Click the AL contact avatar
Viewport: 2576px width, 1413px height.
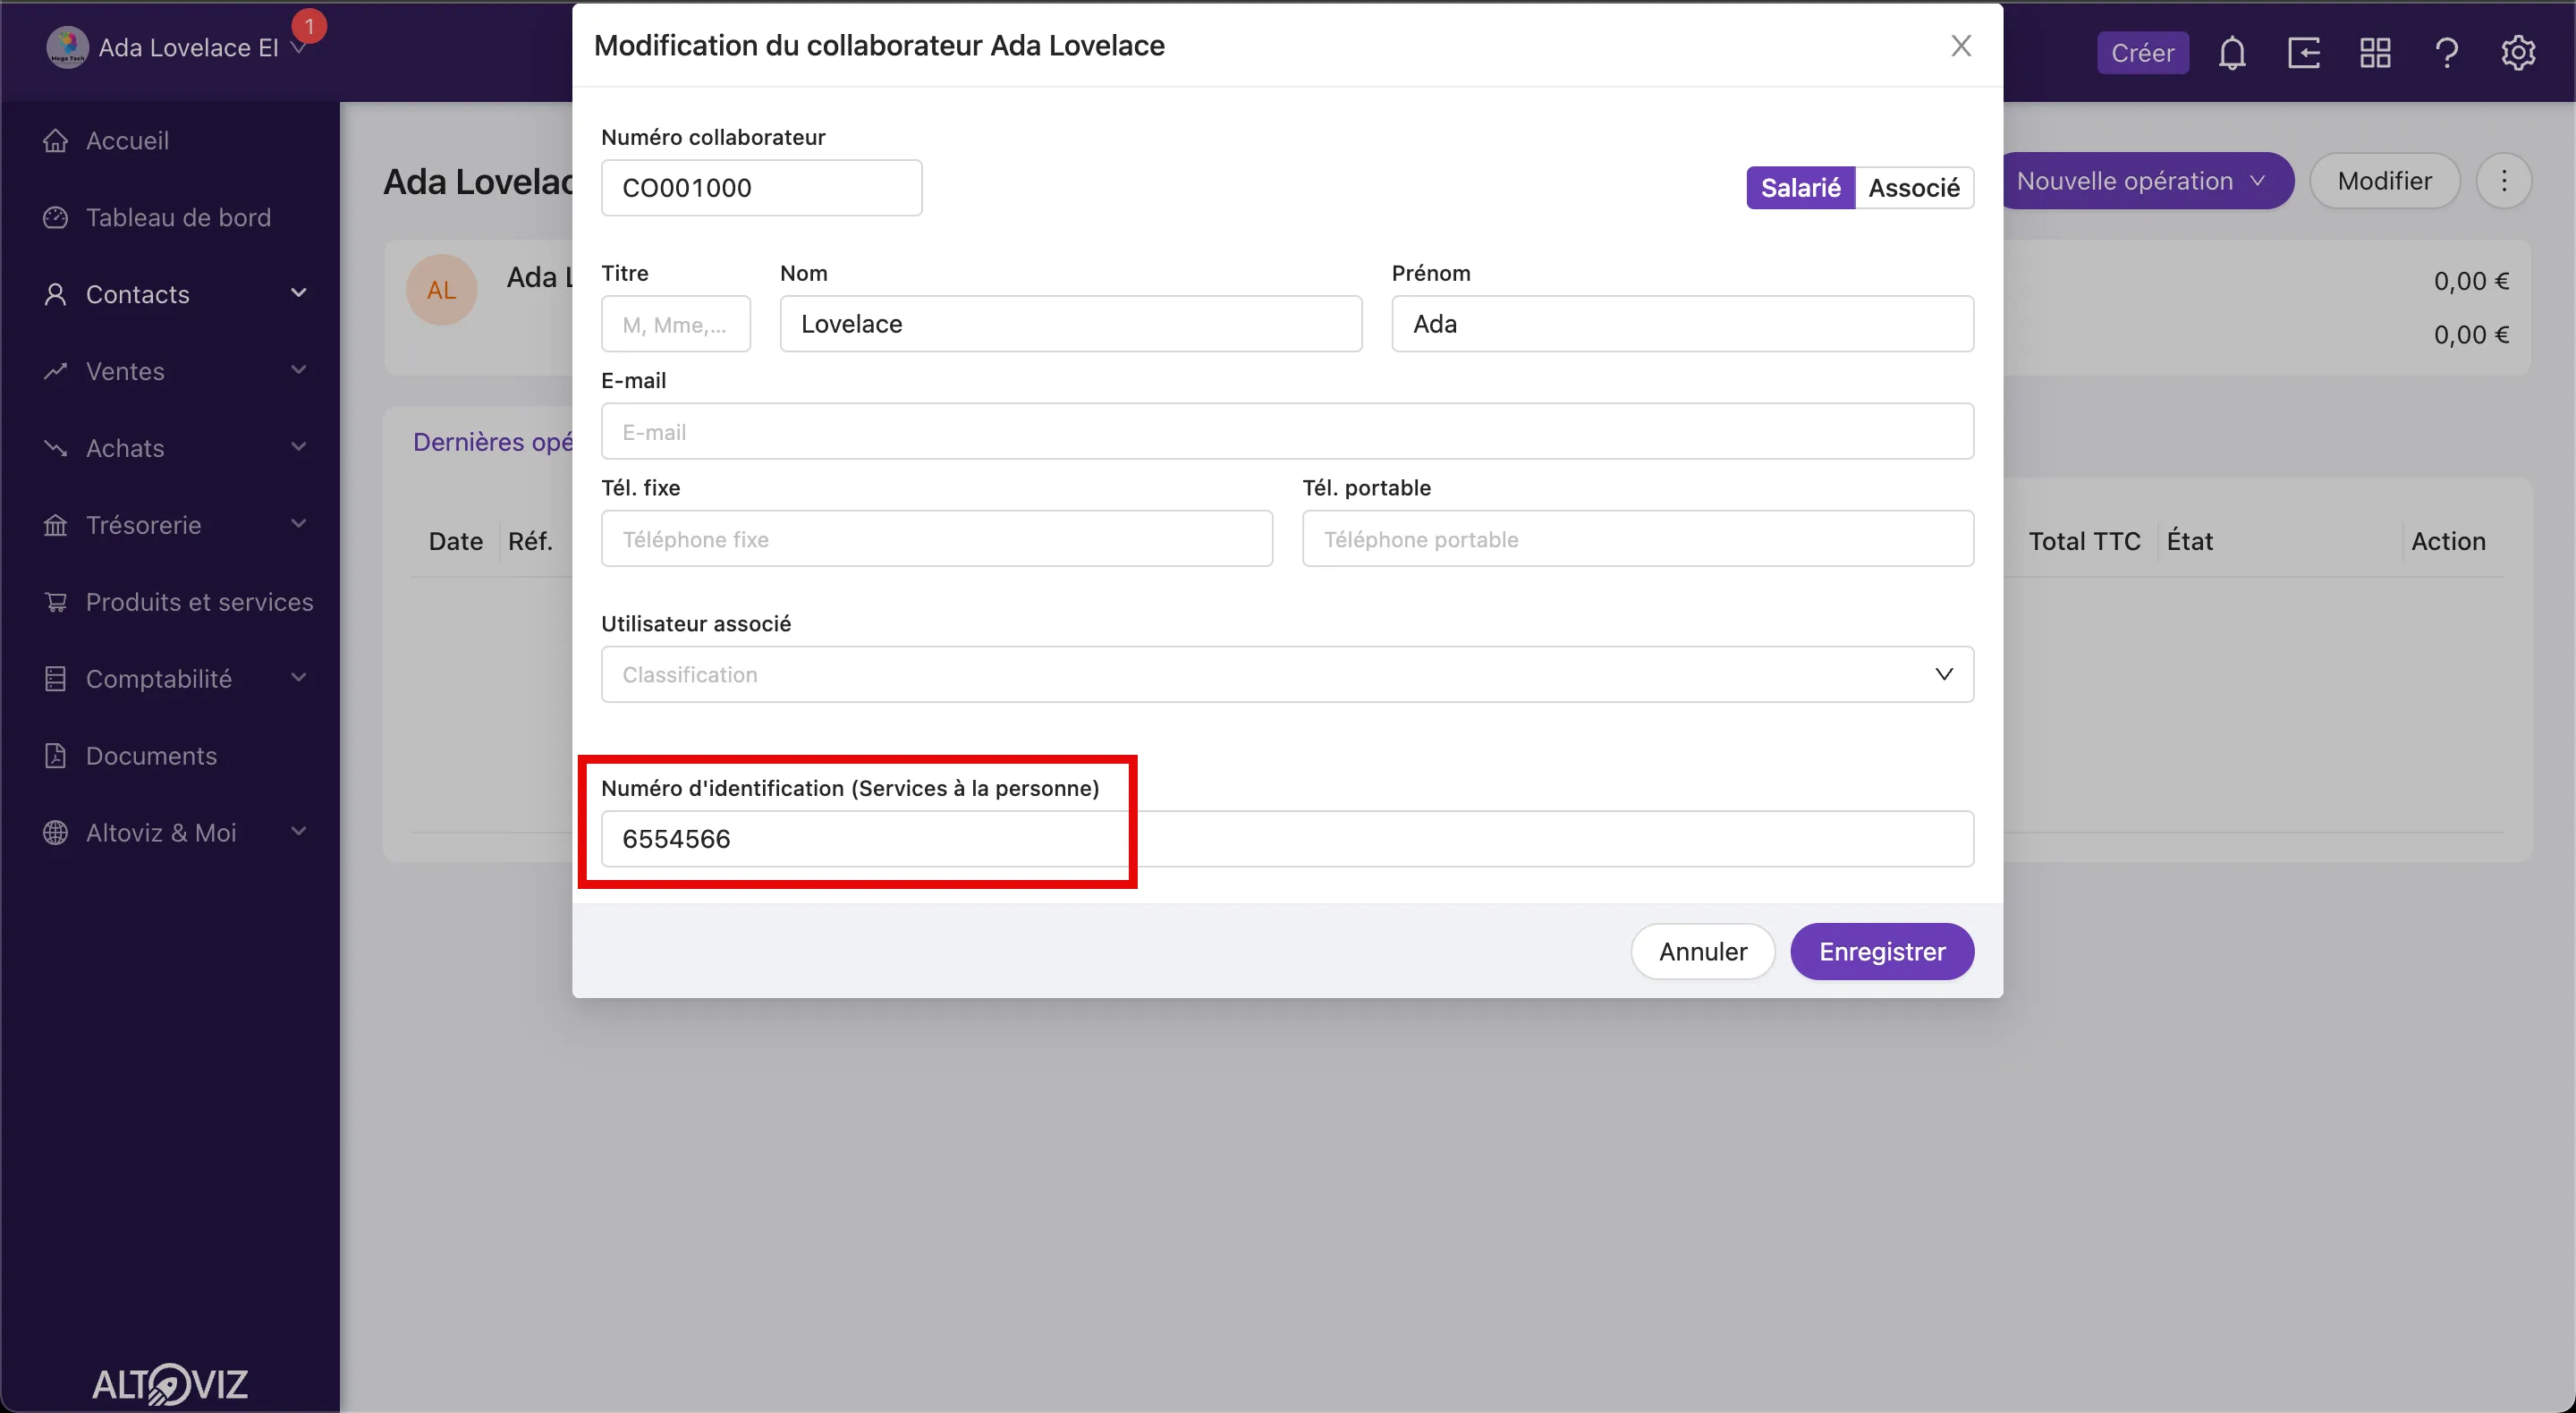441,290
